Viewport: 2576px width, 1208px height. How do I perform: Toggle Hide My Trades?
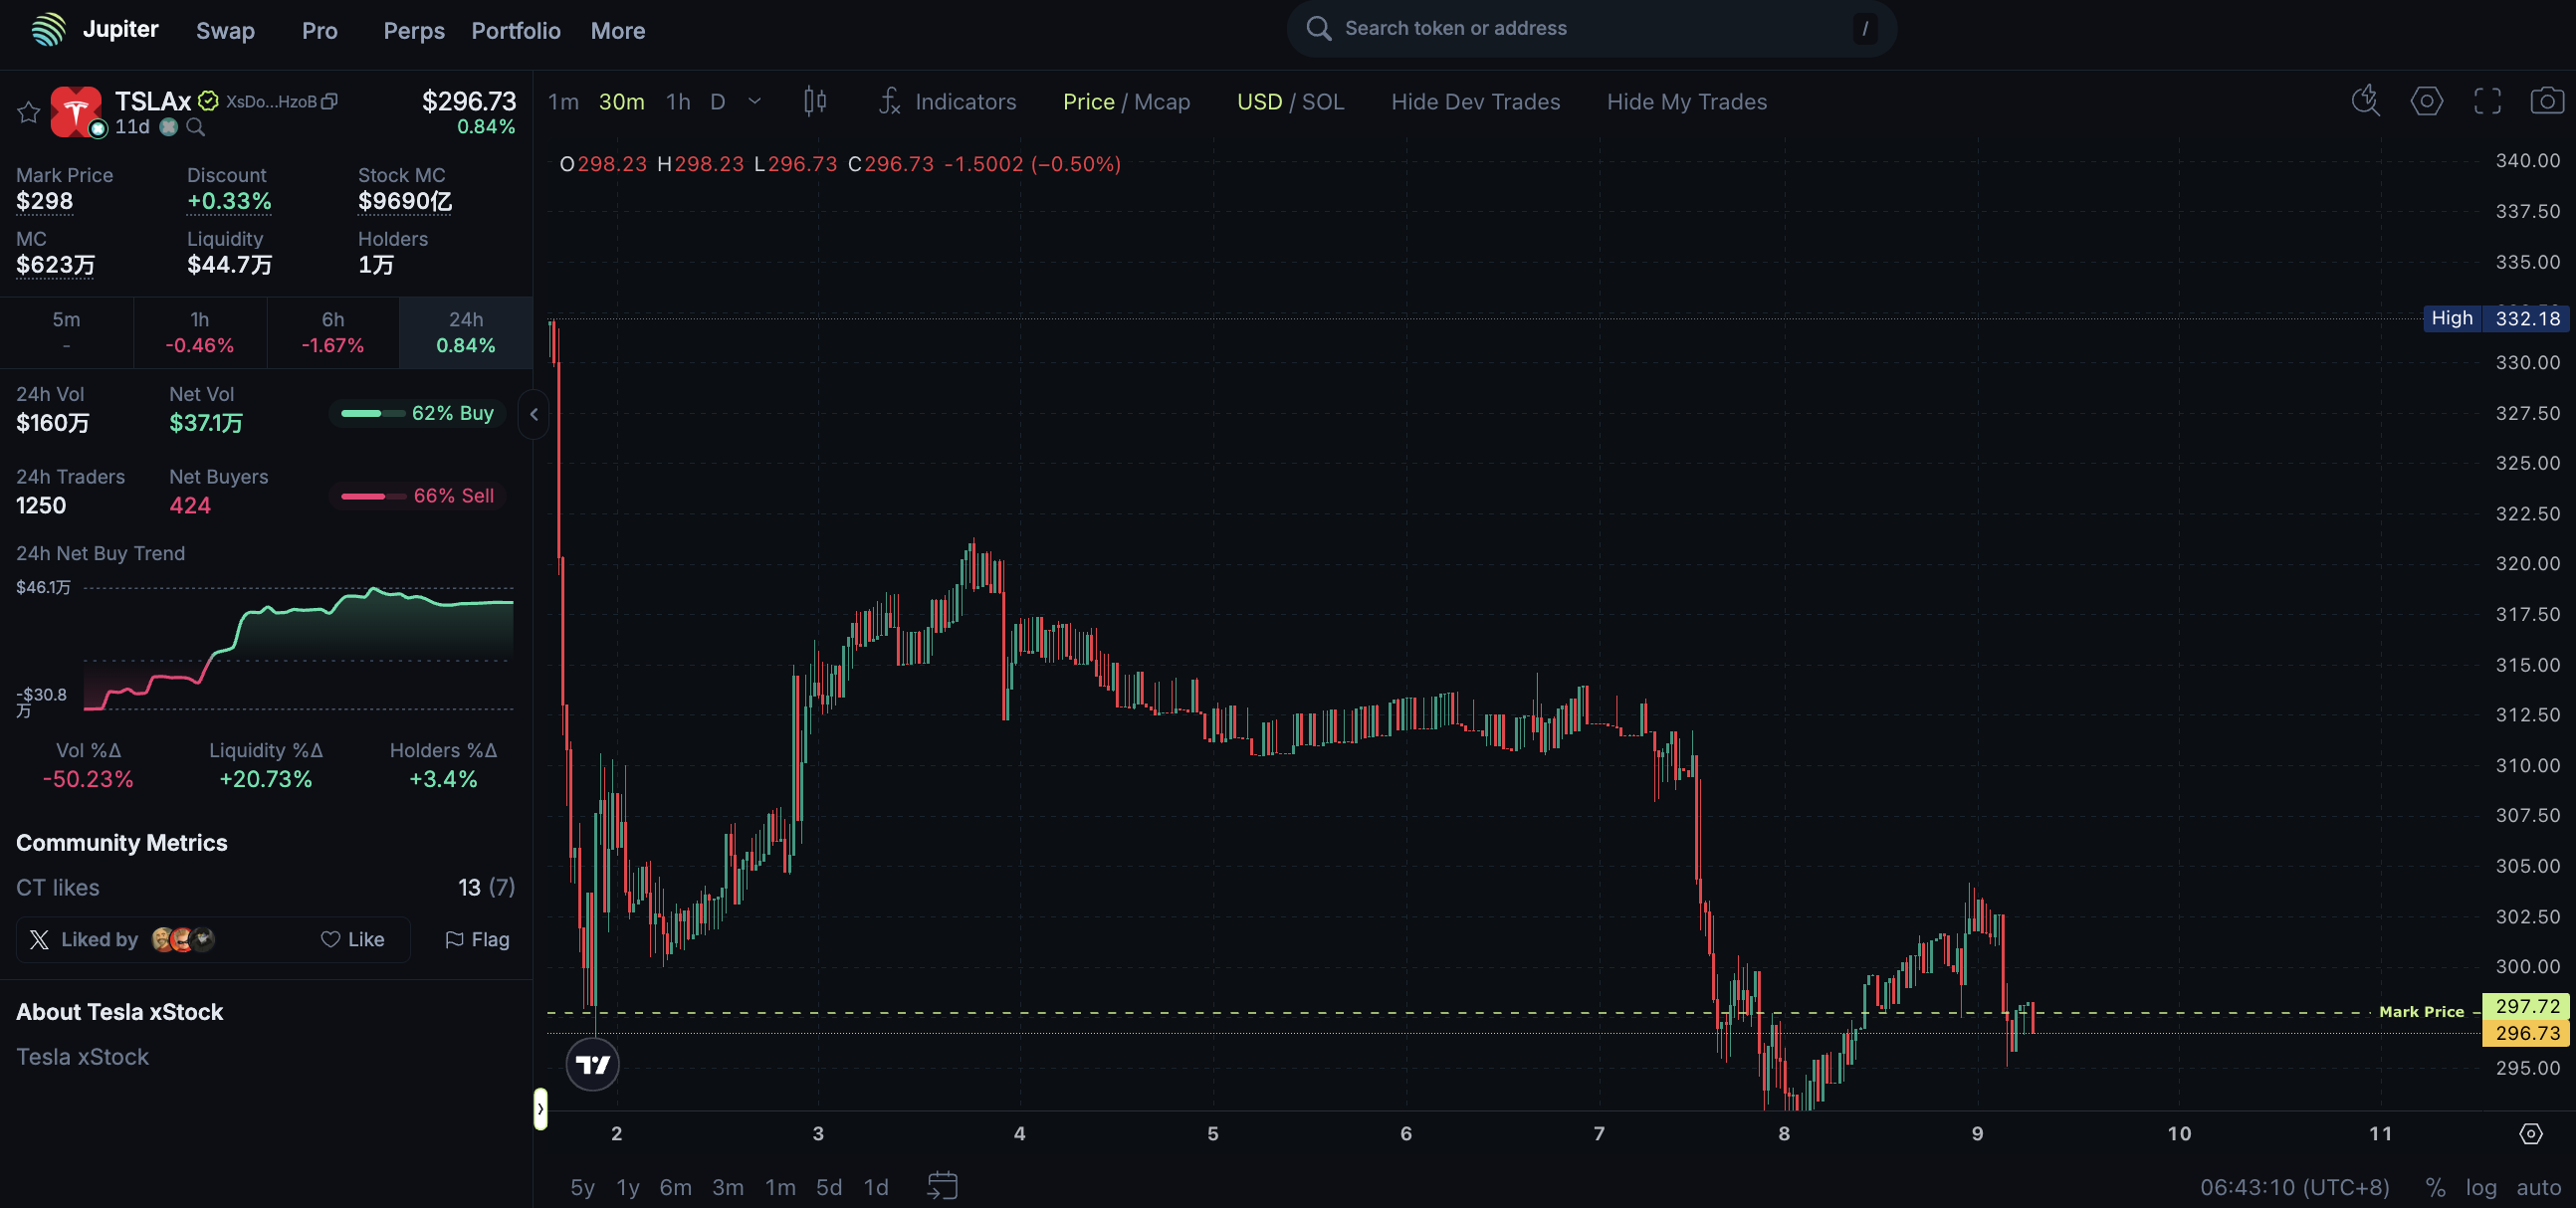[1686, 102]
